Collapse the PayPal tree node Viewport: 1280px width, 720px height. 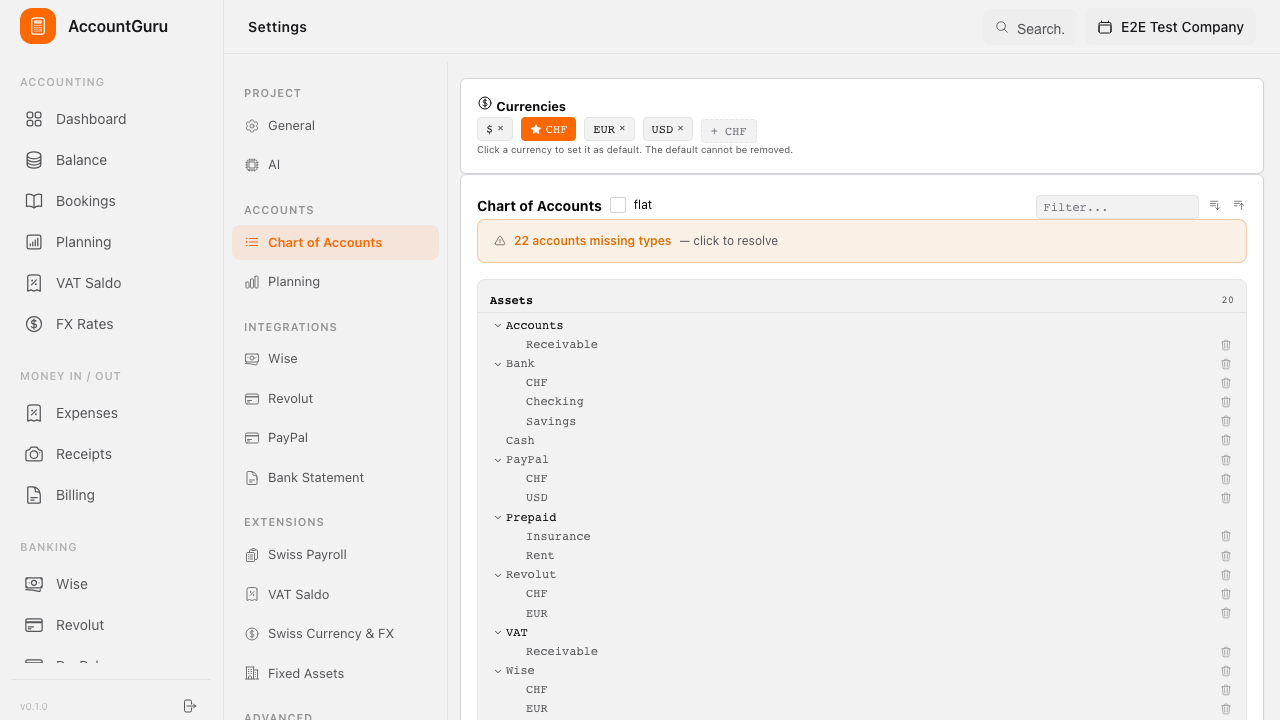point(498,460)
